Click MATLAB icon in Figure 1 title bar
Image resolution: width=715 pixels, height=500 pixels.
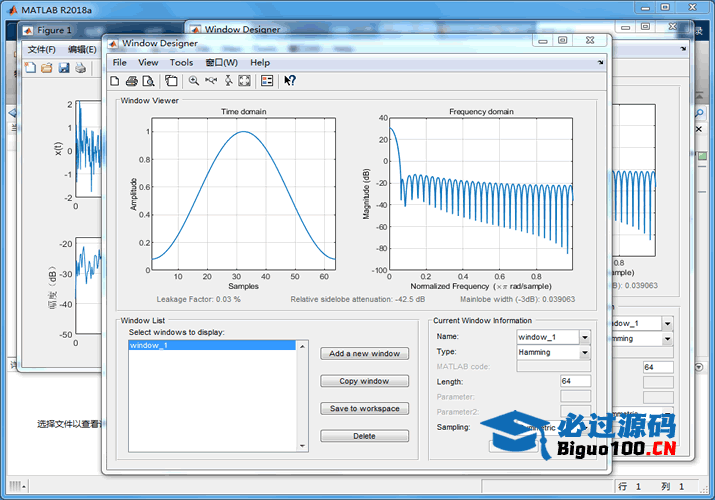pos(28,31)
